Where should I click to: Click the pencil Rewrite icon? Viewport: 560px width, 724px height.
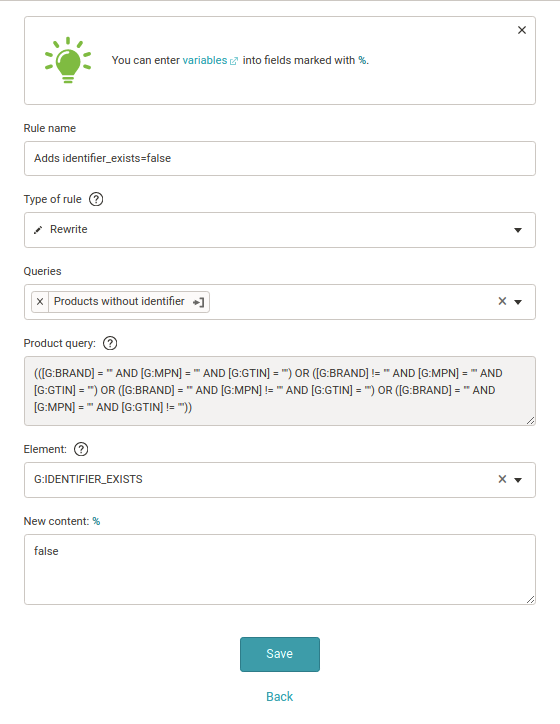[38, 230]
